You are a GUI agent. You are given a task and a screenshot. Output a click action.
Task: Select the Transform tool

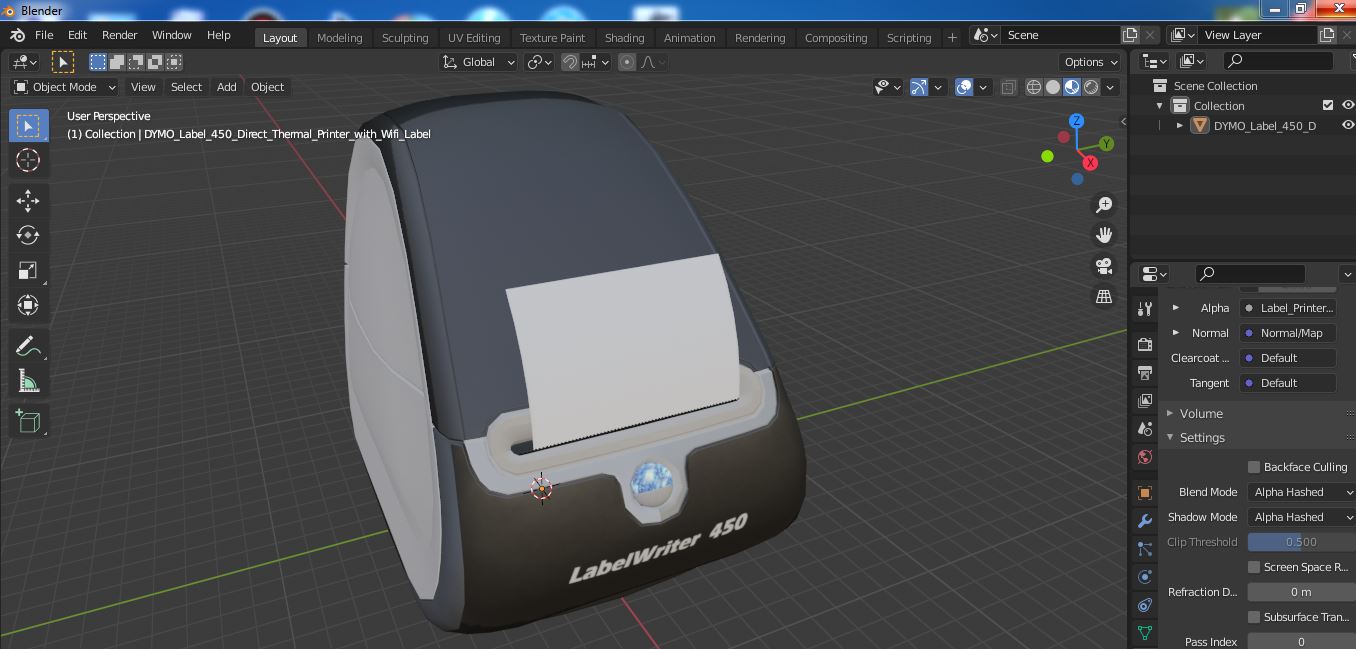point(28,305)
